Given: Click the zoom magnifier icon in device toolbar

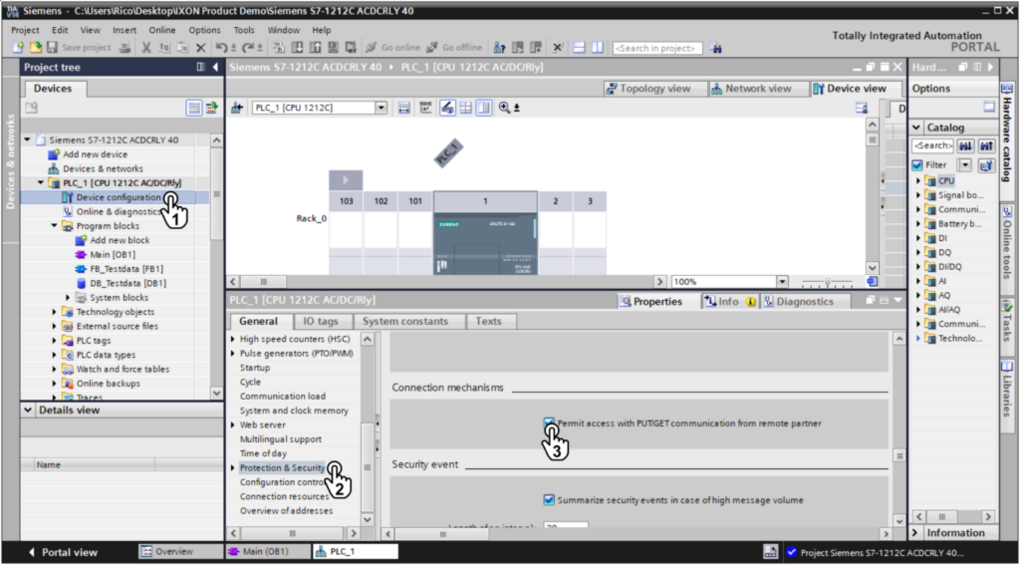Looking at the screenshot, I should click(505, 107).
